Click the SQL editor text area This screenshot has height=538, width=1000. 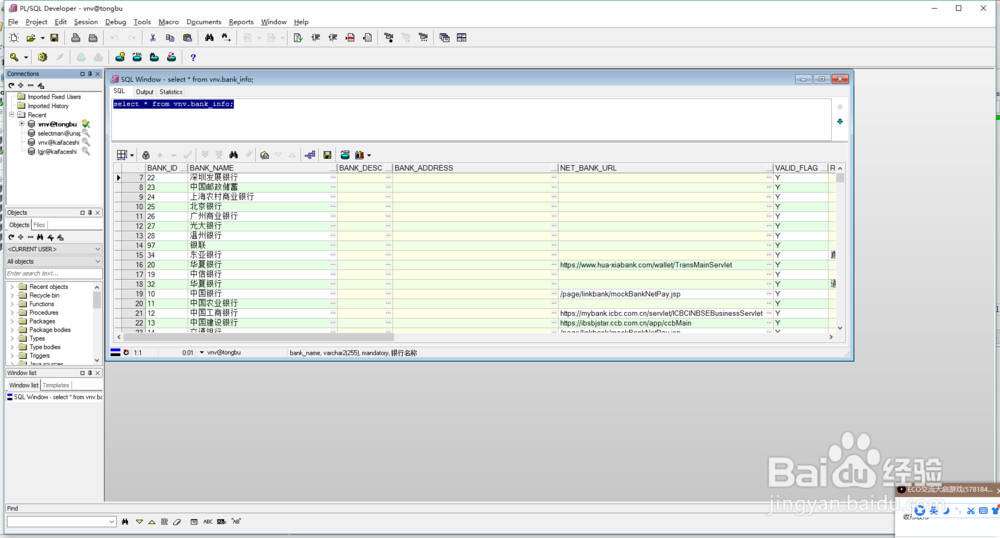coord(472,119)
